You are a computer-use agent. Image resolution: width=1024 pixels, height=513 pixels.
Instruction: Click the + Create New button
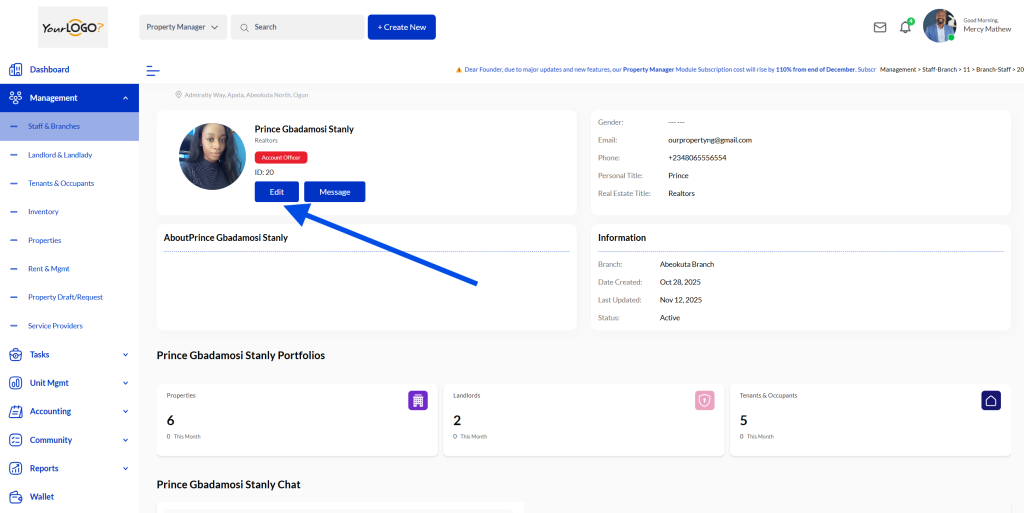(x=401, y=27)
